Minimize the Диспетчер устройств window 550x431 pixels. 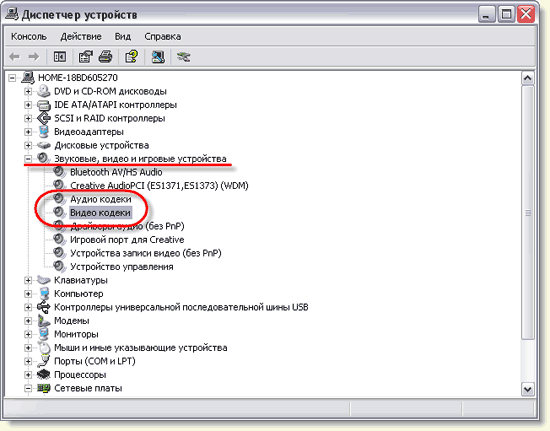[487, 15]
